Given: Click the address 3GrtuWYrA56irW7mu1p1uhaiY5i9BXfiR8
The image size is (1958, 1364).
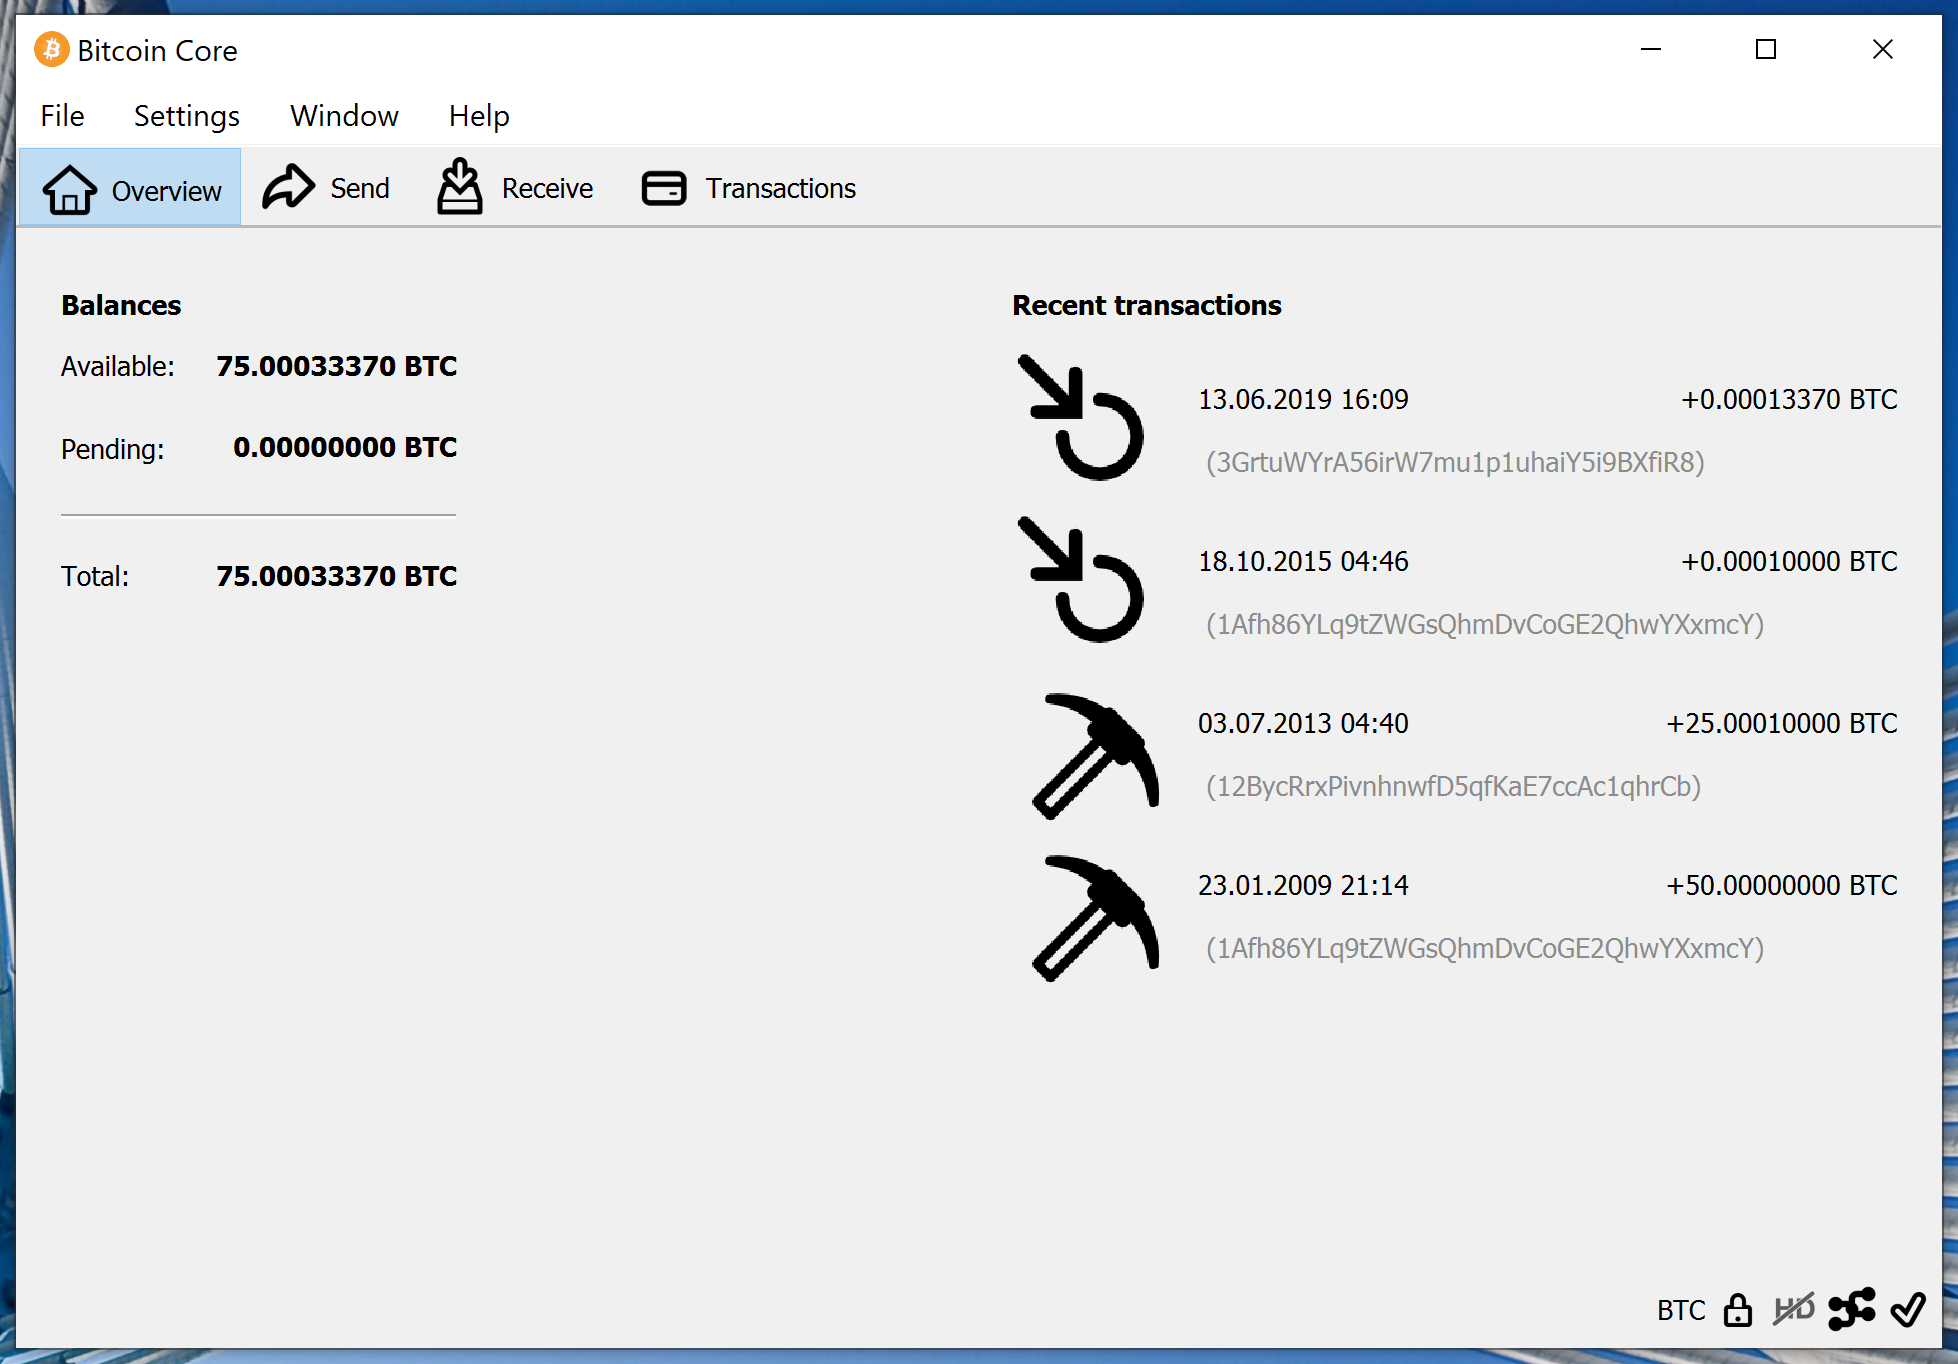Looking at the screenshot, I should (x=1455, y=462).
